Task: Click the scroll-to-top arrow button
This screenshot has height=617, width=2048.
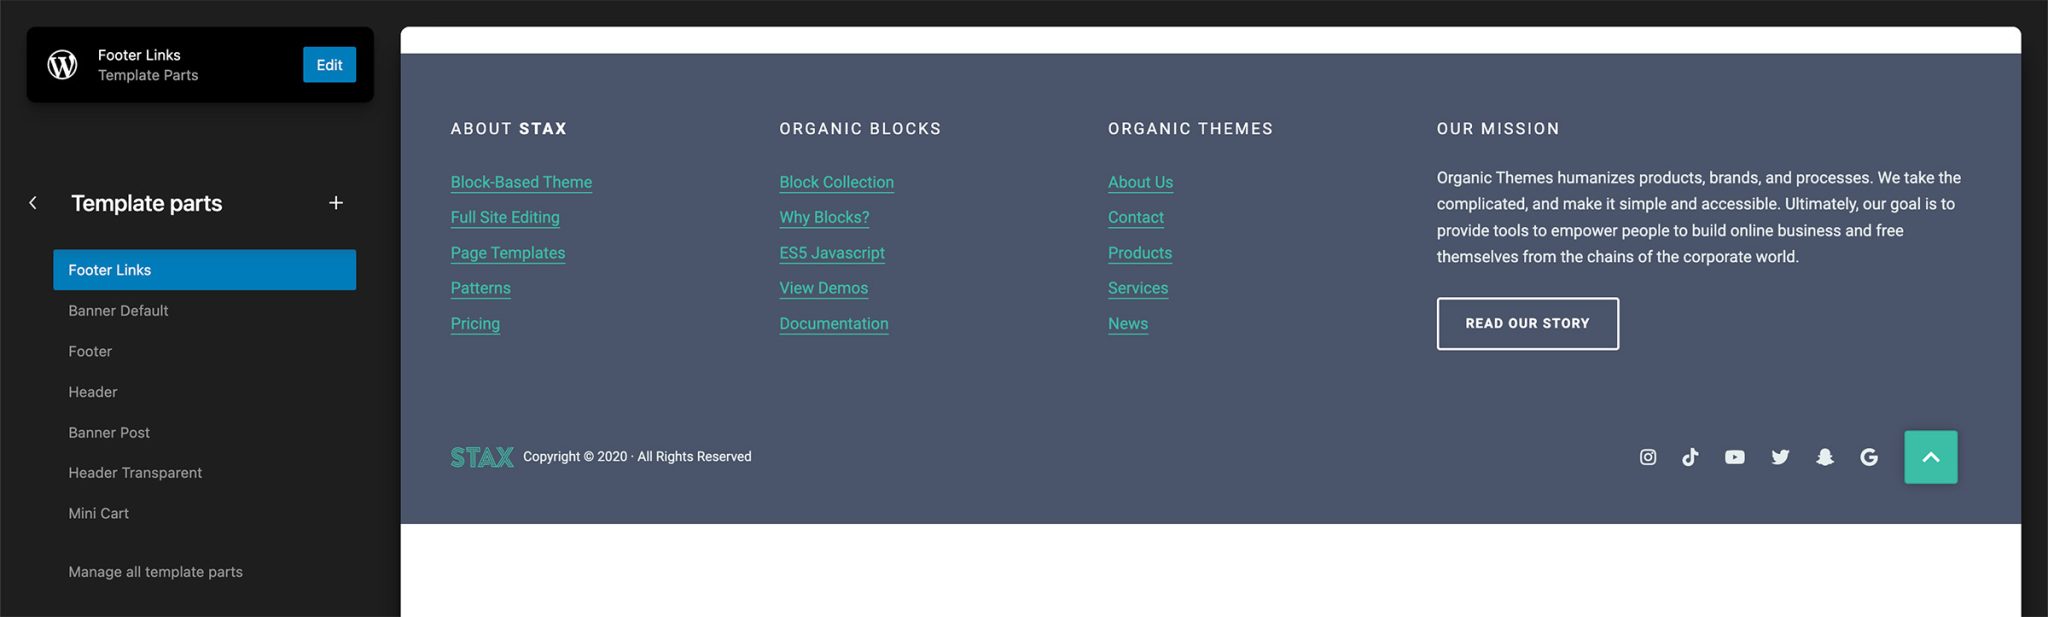Action: point(1931,457)
